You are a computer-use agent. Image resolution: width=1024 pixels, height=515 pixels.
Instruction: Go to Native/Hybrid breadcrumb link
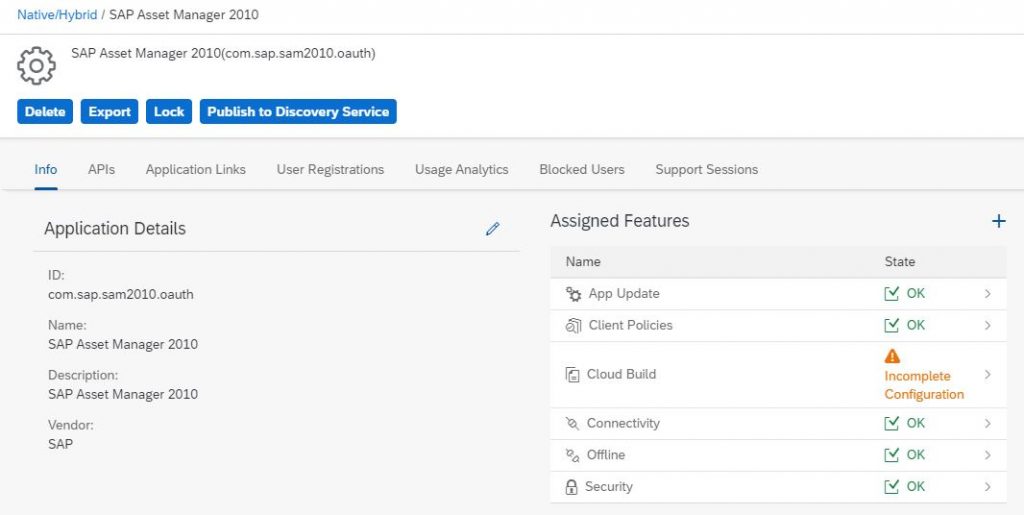click(x=57, y=14)
